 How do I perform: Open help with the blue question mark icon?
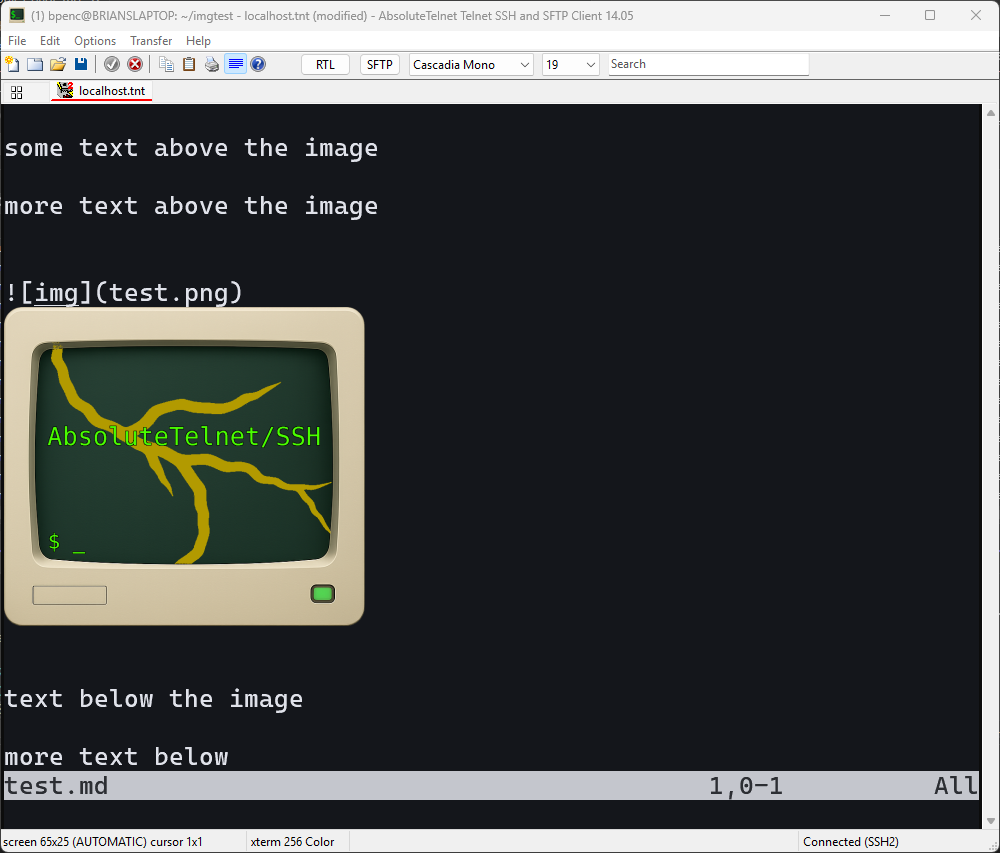(x=258, y=64)
